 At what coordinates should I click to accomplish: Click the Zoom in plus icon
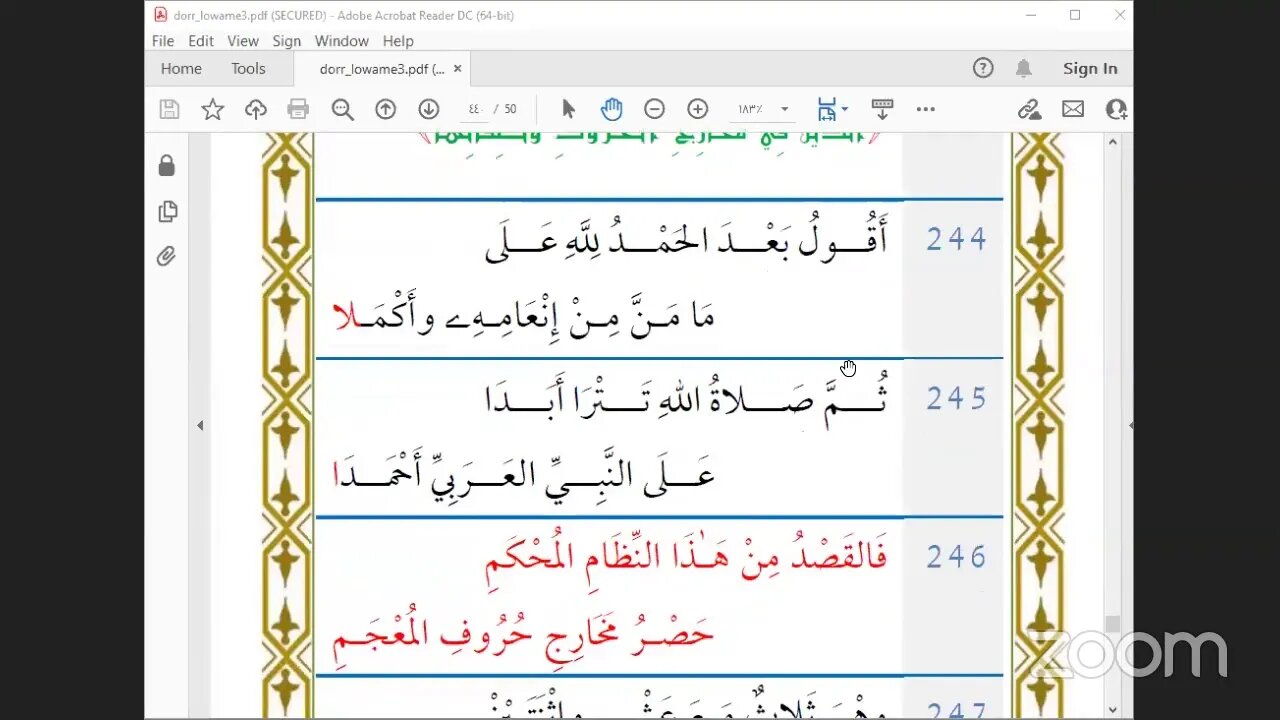click(698, 109)
